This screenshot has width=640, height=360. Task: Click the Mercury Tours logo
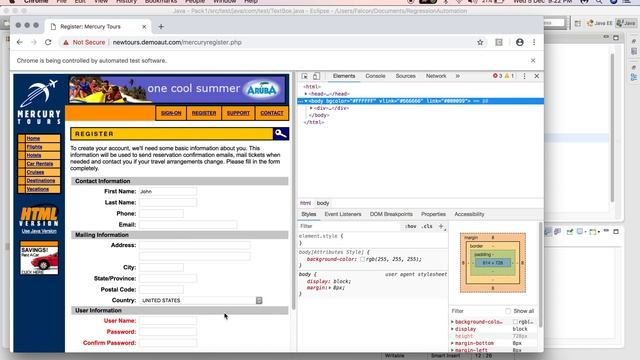tap(39, 102)
